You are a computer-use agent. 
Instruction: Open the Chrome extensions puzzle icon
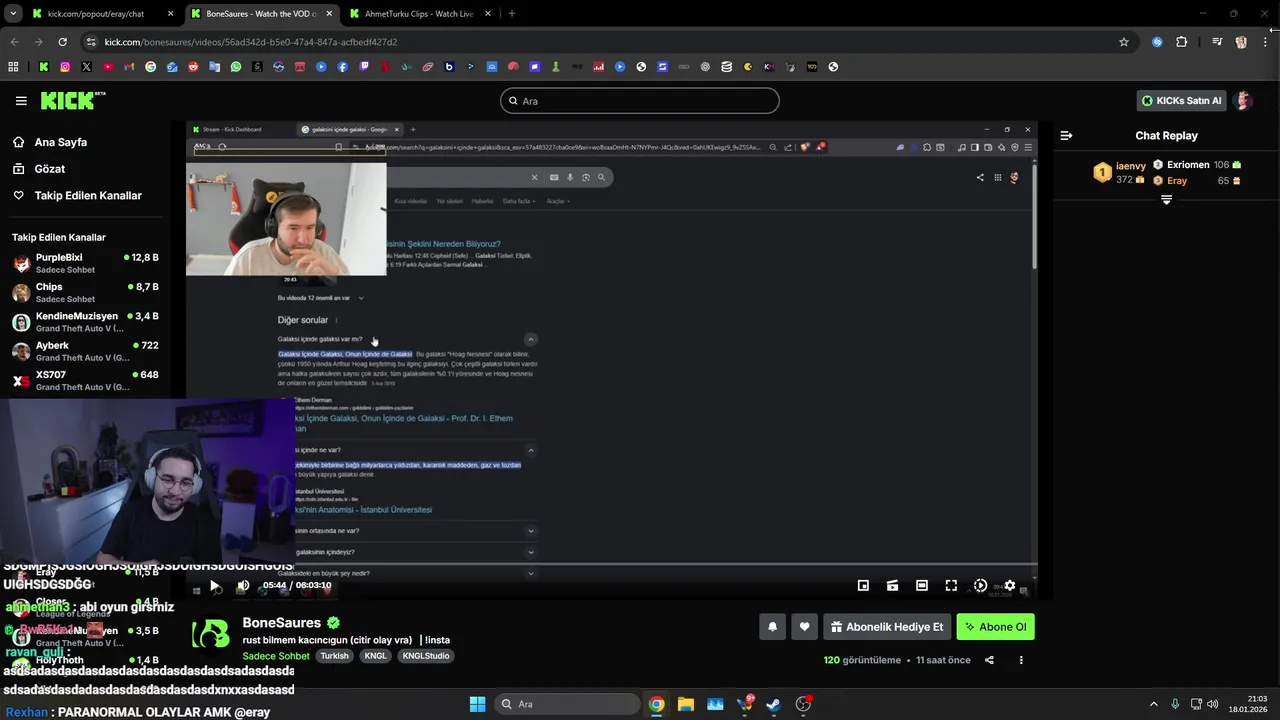point(1182,42)
